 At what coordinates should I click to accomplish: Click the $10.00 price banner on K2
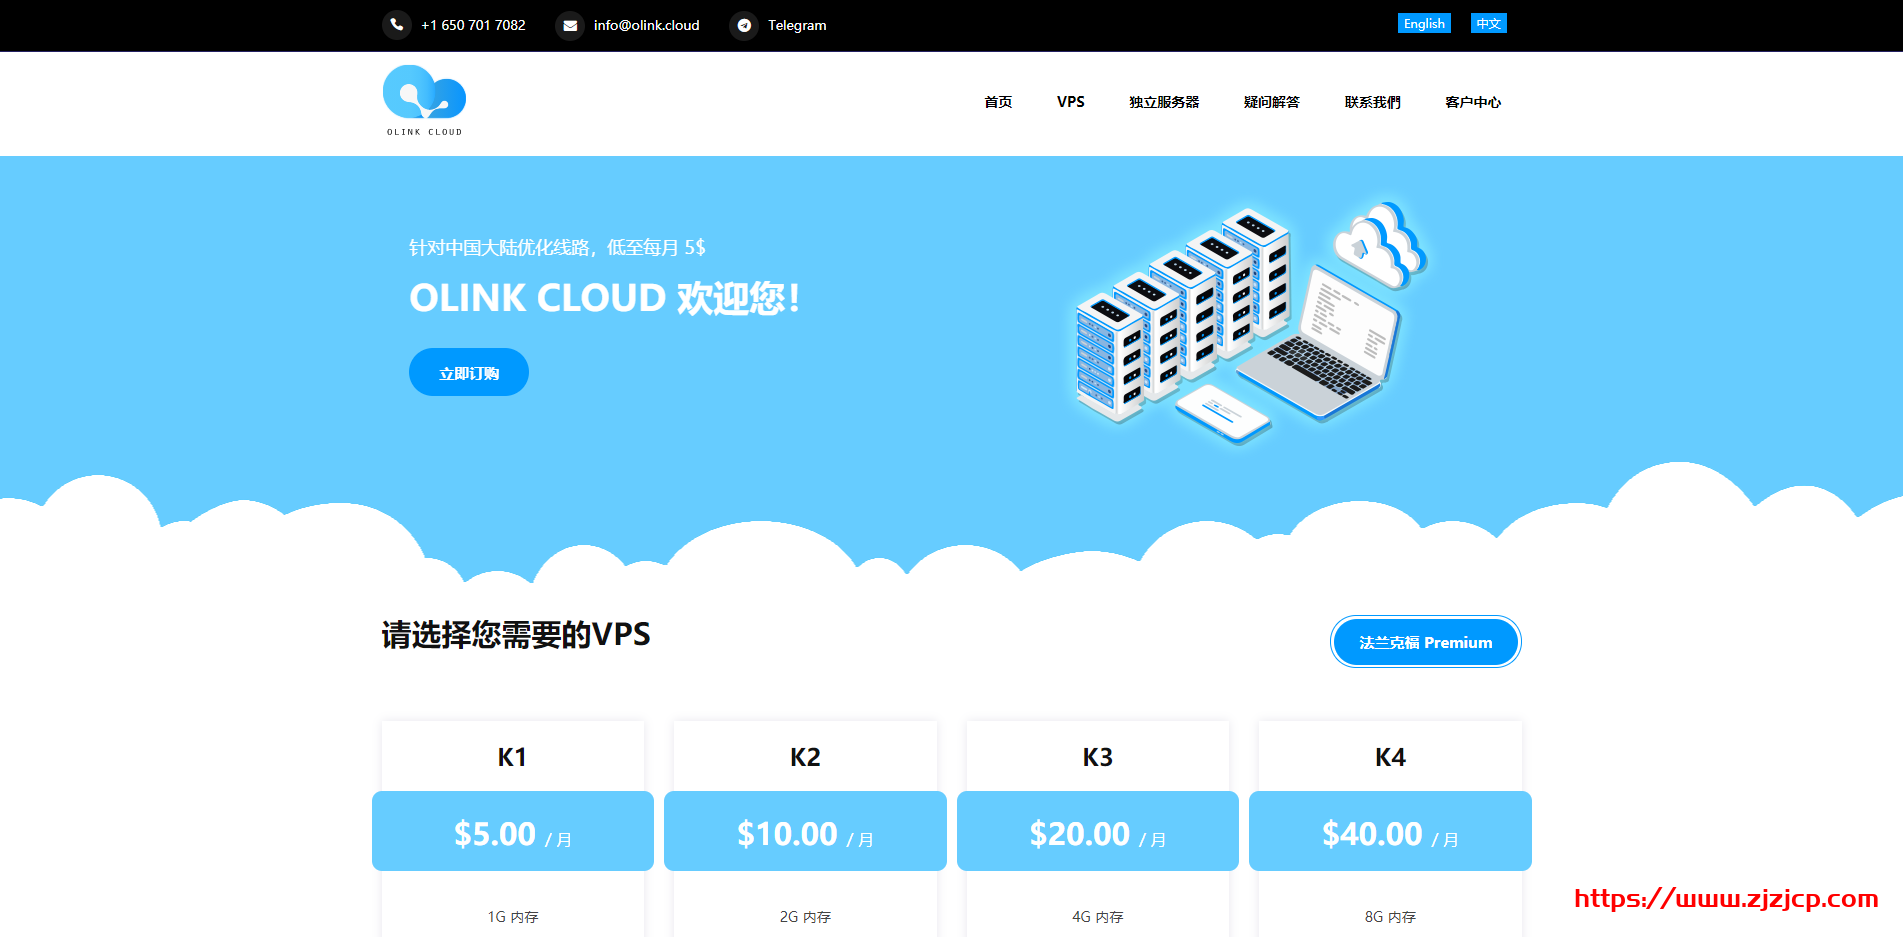[804, 831]
